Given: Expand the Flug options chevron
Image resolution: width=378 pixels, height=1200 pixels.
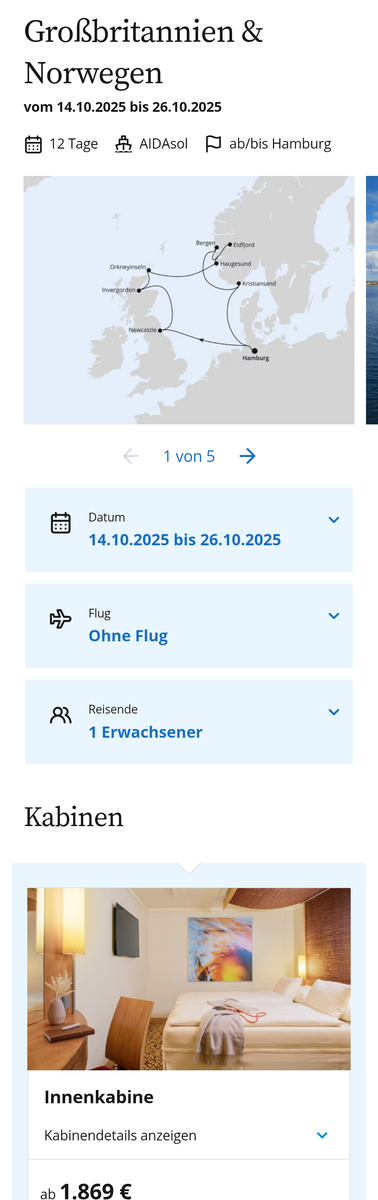Looking at the screenshot, I should tap(334, 616).
